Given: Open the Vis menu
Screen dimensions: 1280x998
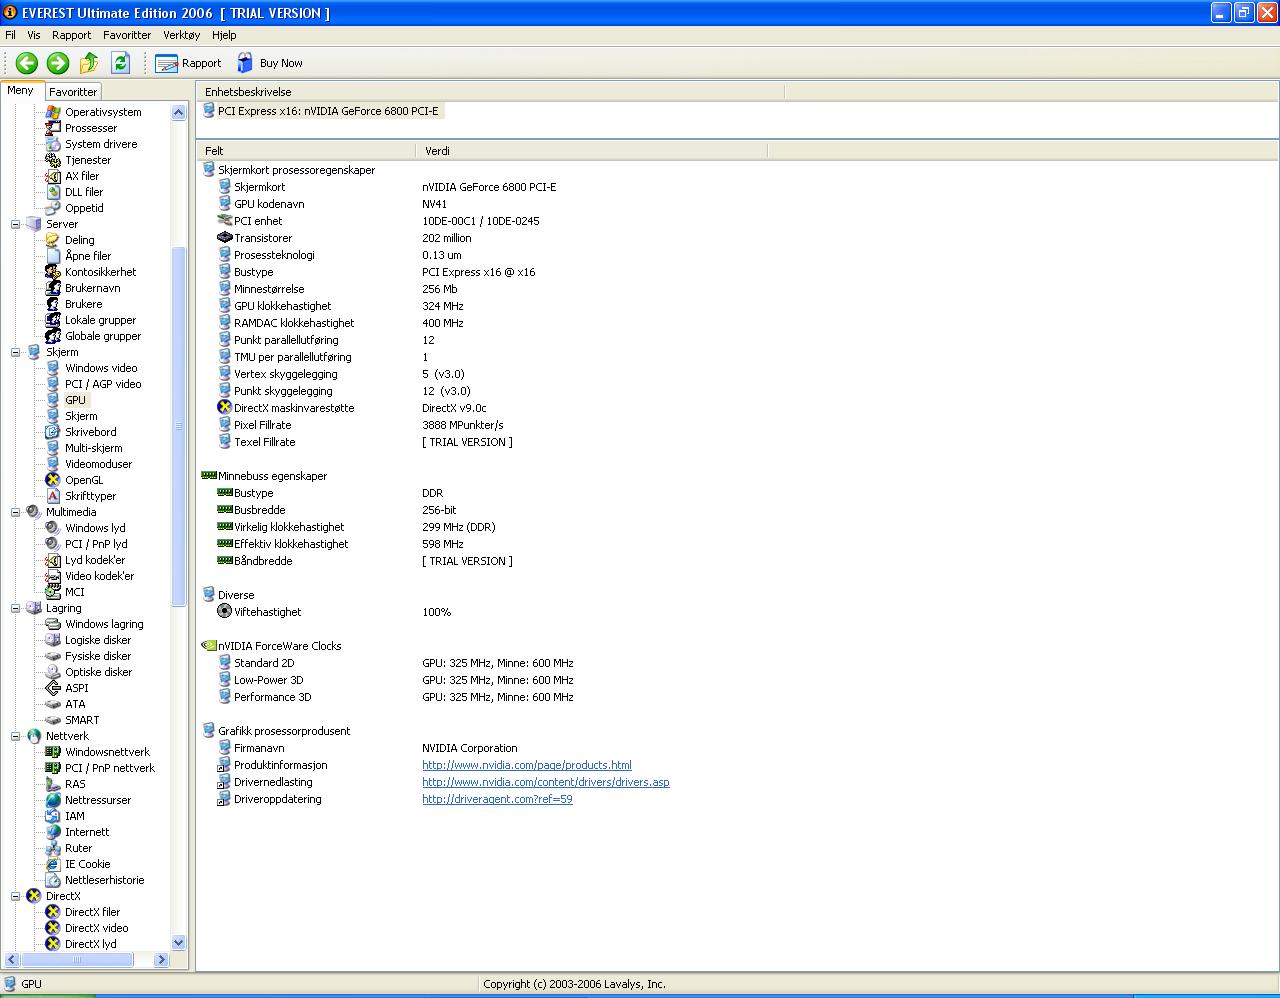Looking at the screenshot, I should 34,35.
